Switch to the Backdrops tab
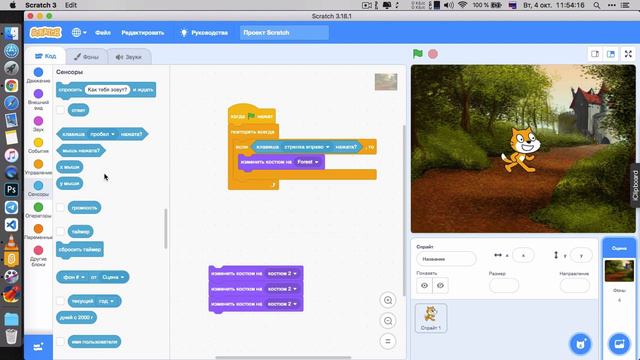The width and height of the screenshot is (640, 360). point(87,57)
